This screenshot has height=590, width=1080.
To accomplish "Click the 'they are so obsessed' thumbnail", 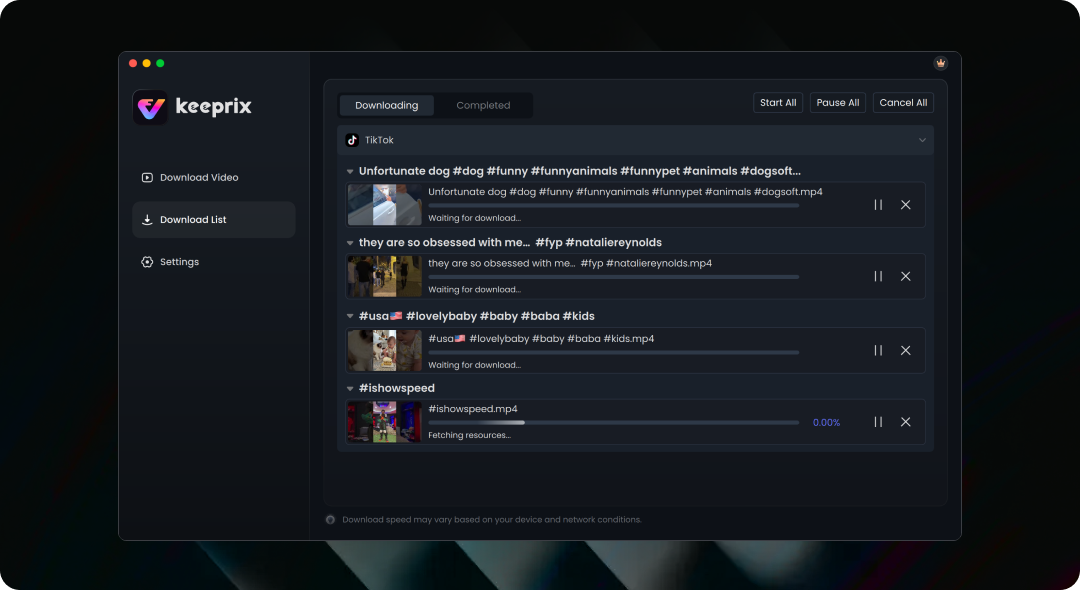I will (x=384, y=276).
